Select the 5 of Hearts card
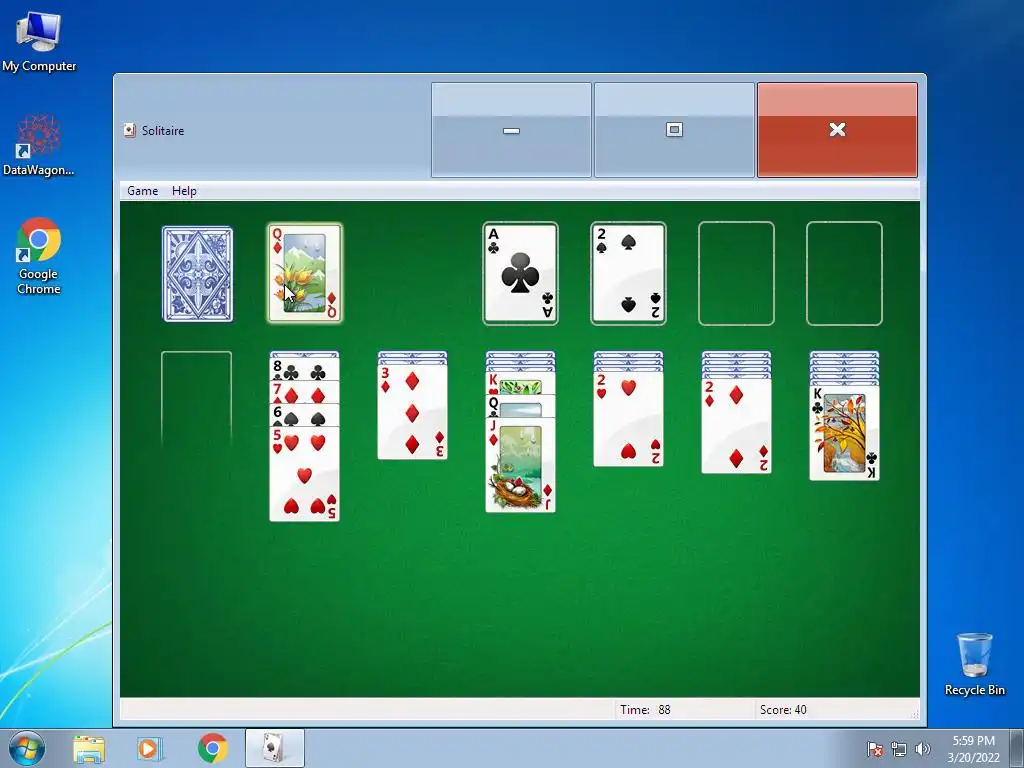The width and height of the screenshot is (1024, 768). coord(304,474)
